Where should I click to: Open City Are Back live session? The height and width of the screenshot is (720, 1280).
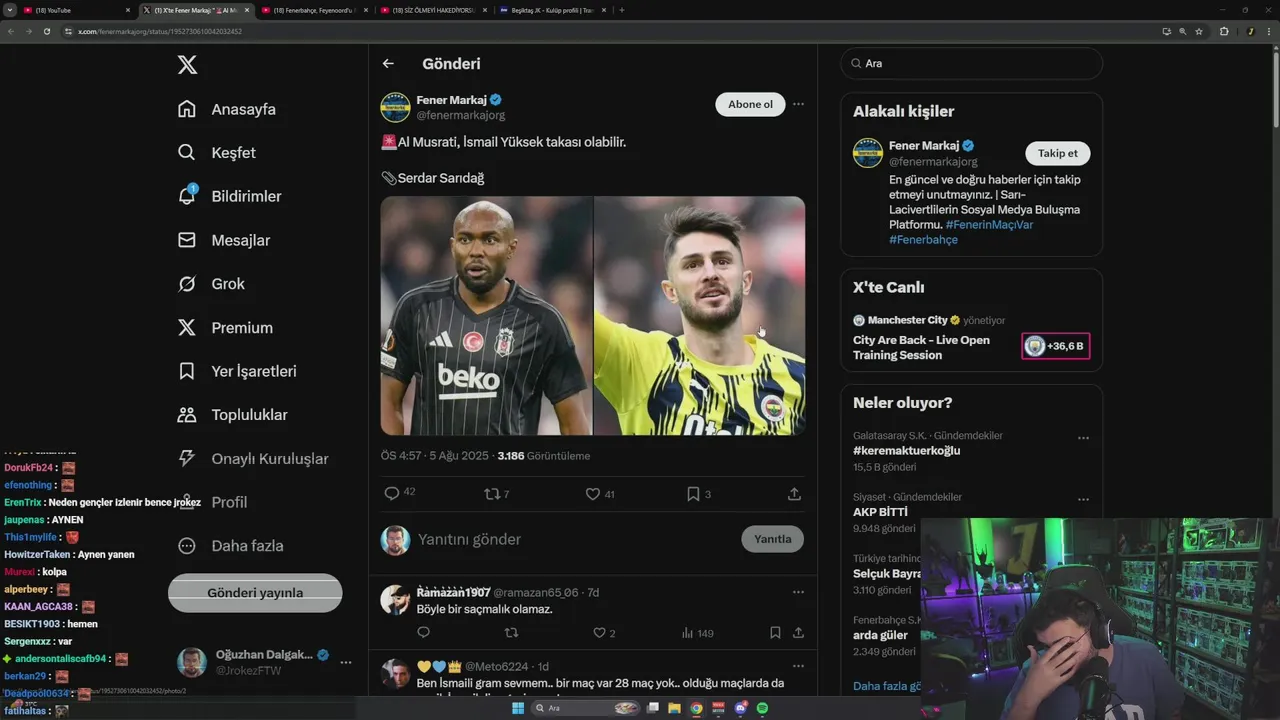921,347
